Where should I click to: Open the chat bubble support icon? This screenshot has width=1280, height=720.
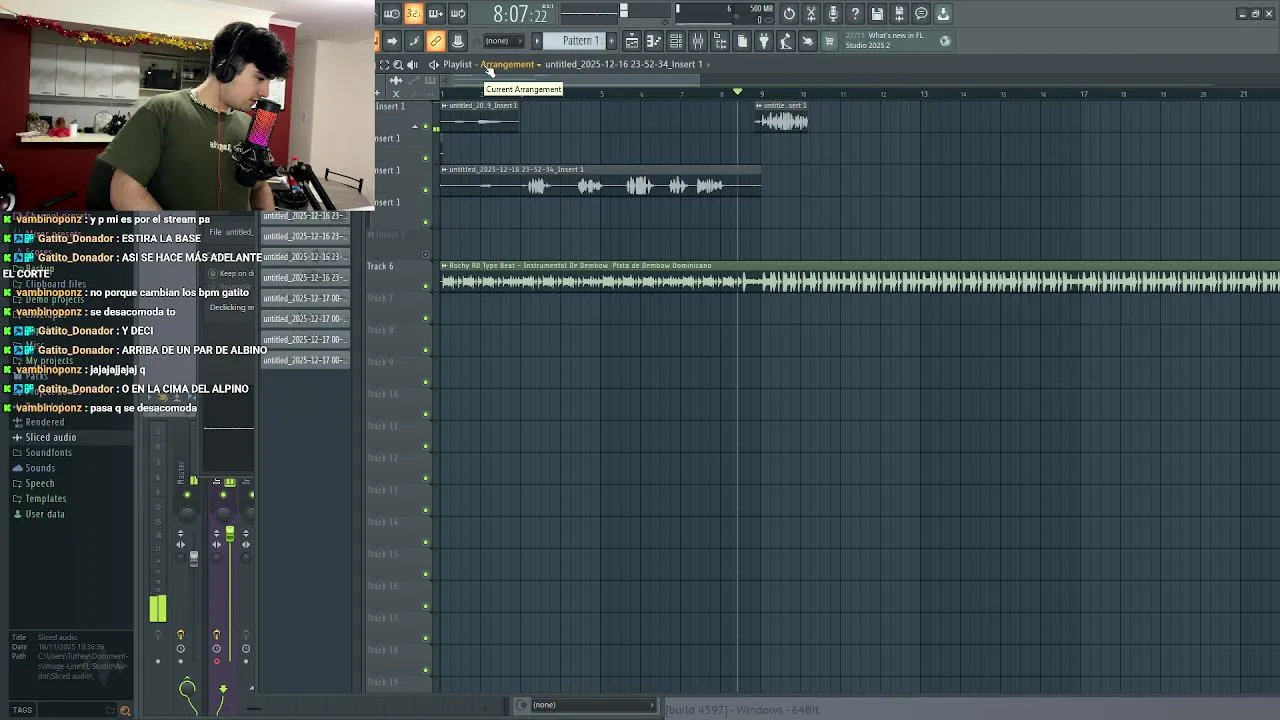(x=921, y=14)
